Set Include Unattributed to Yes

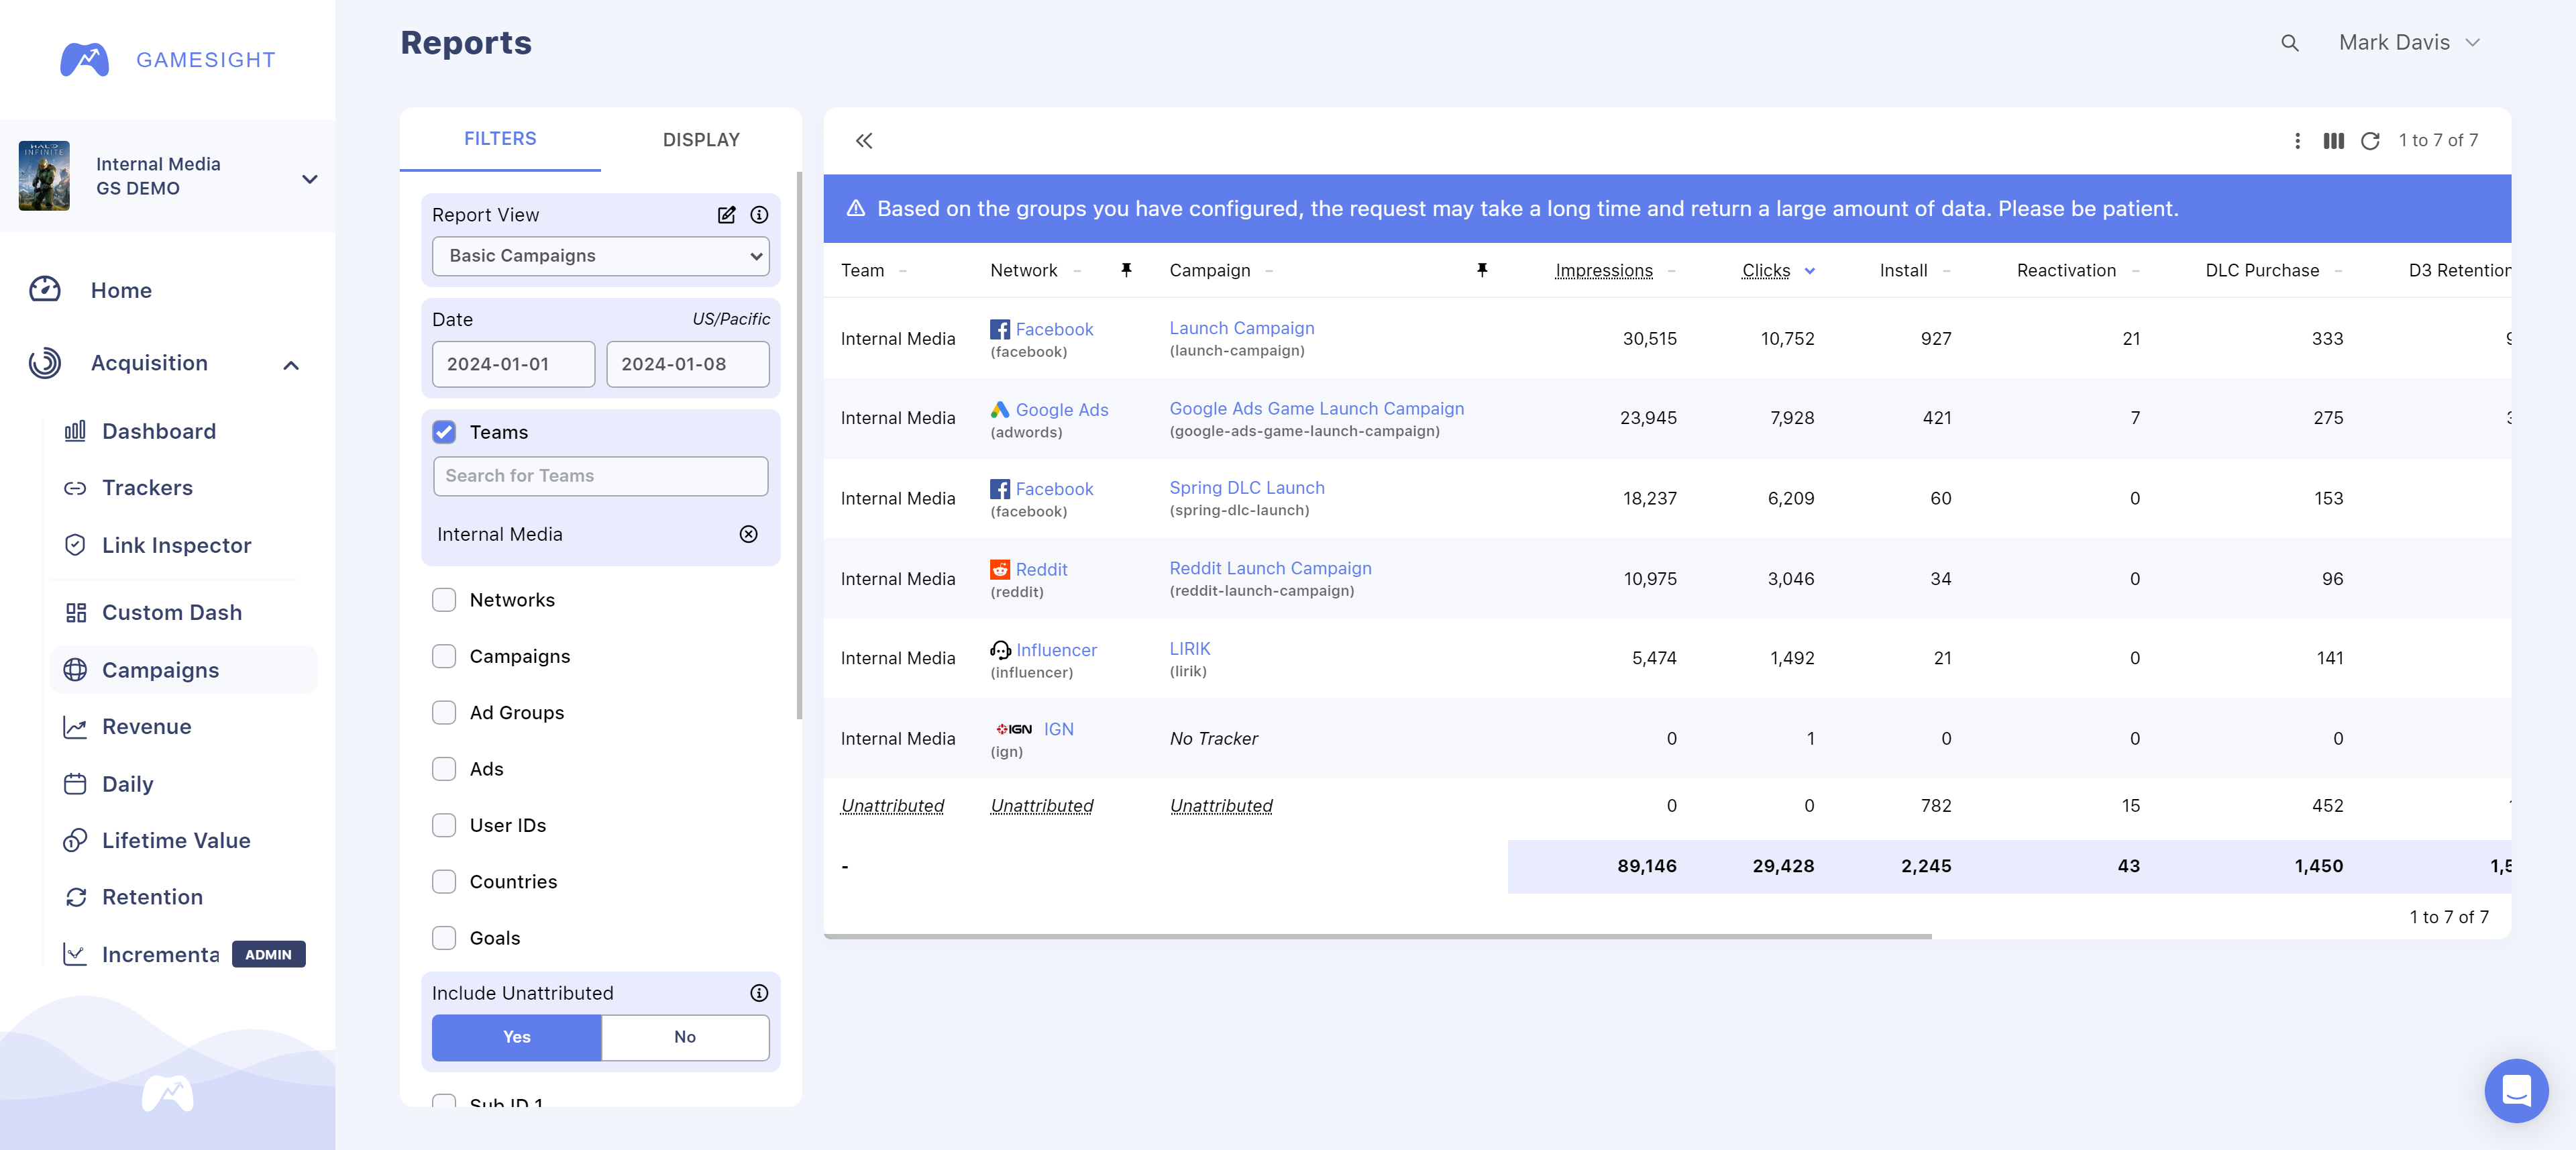click(x=516, y=1037)
